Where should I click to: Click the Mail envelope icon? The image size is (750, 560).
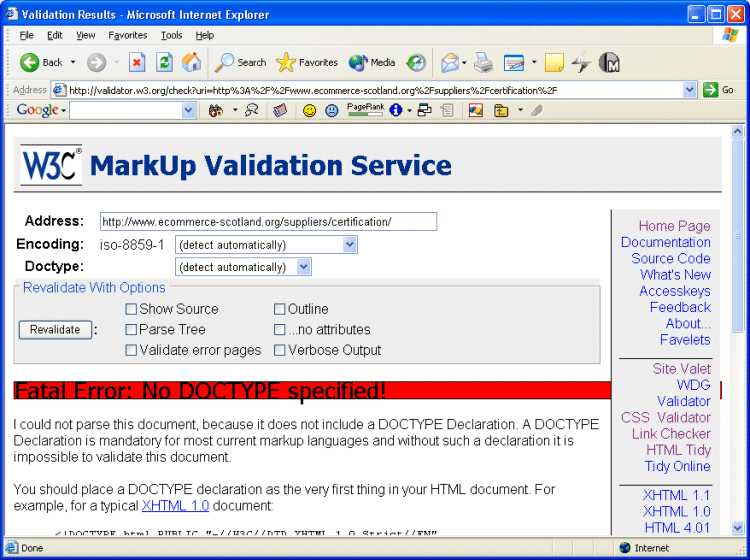[450, 63]
